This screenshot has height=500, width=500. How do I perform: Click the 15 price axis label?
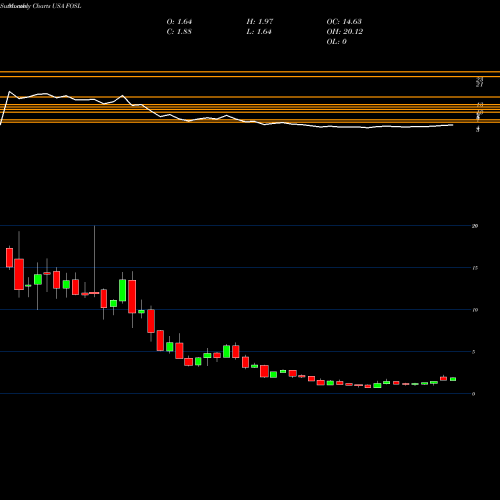(x=475, y=268)
